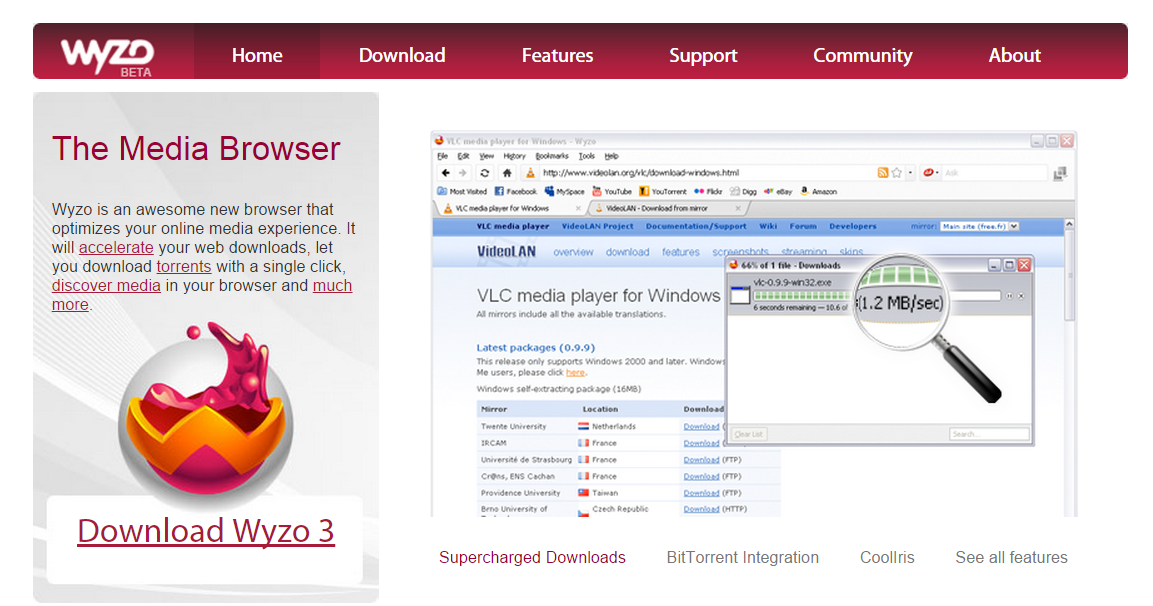Open the Features nav item

point(557,55)
